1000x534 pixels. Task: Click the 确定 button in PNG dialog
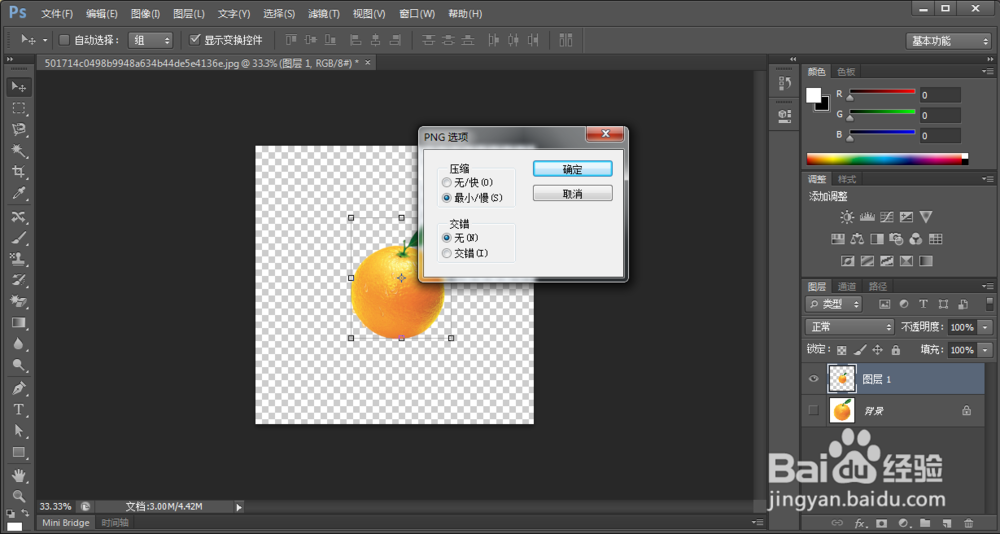click(x=573, y=169)
